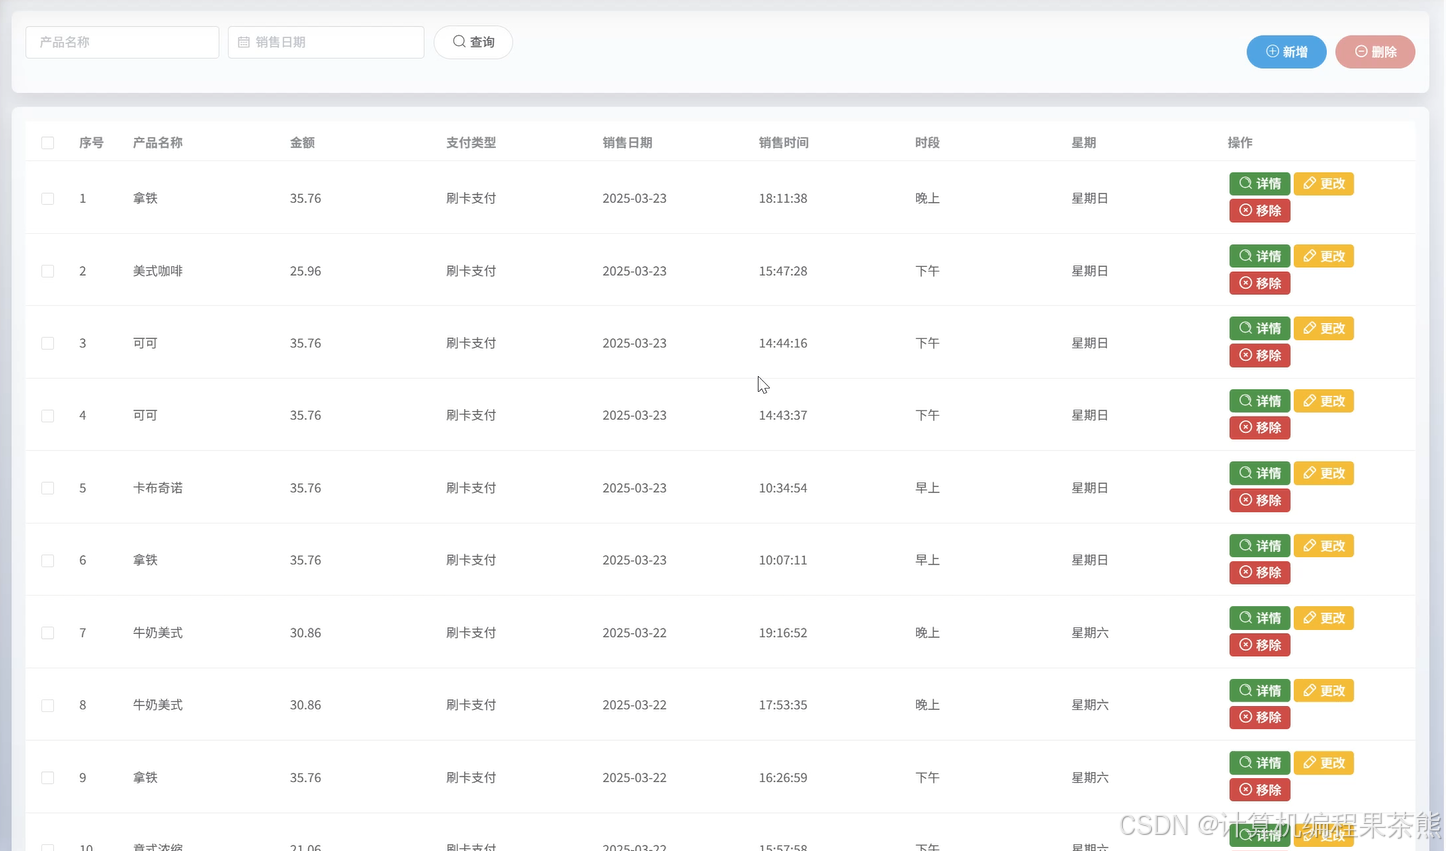Check the checkbox for row 8 牛奶美式
The height and width of the screenshot is (851, 1446).
pos(47,706)
